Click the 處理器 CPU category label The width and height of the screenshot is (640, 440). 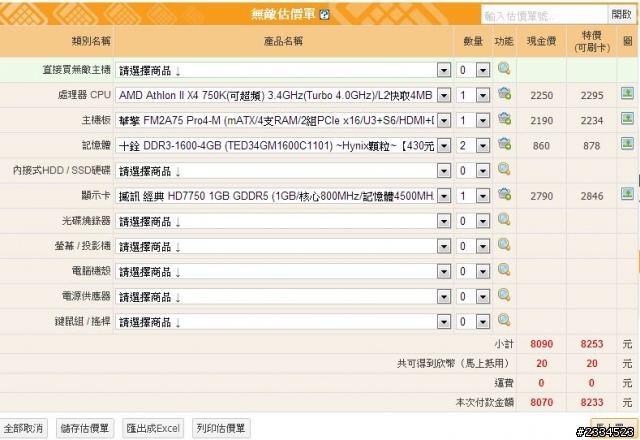pos(84,95)
